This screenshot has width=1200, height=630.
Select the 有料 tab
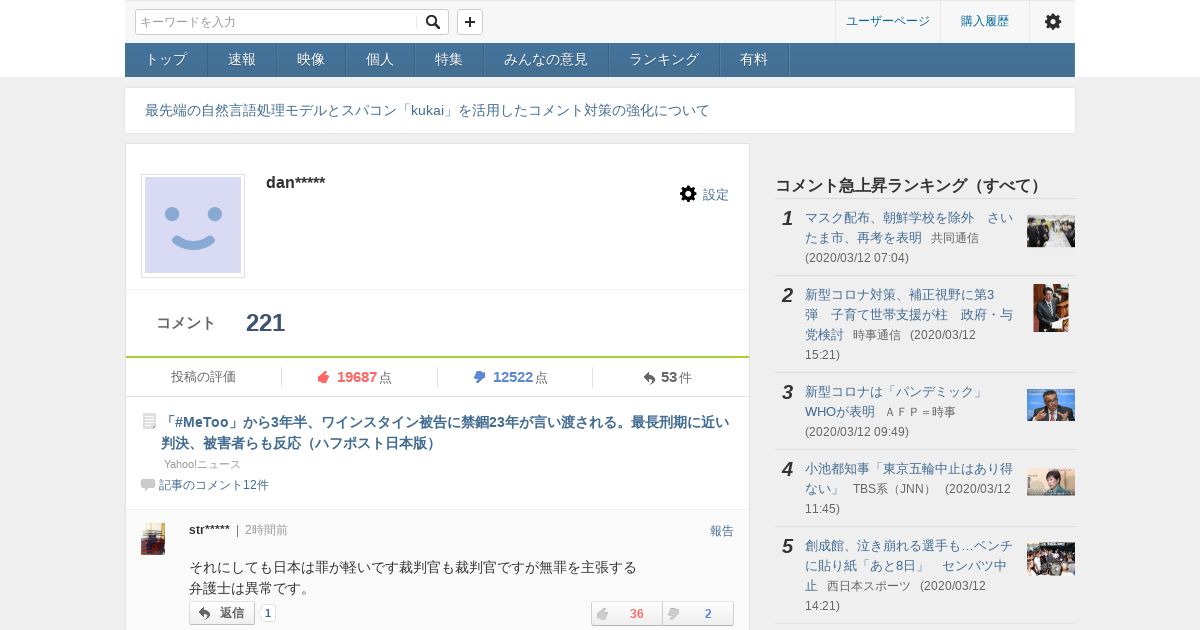(x=754, y=60)
